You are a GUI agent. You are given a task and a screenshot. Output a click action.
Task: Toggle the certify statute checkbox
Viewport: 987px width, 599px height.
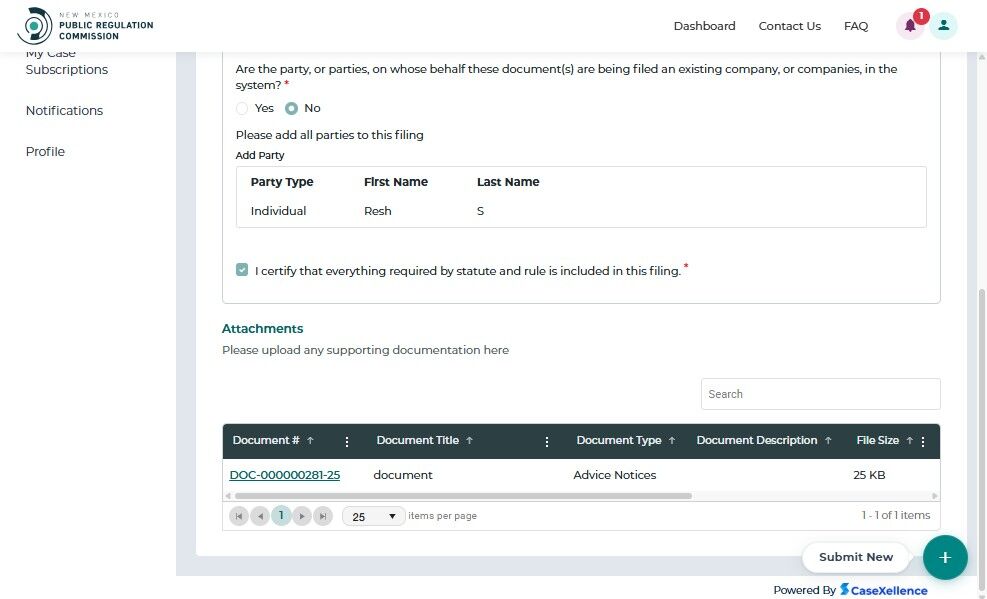[x=242, y=270]
